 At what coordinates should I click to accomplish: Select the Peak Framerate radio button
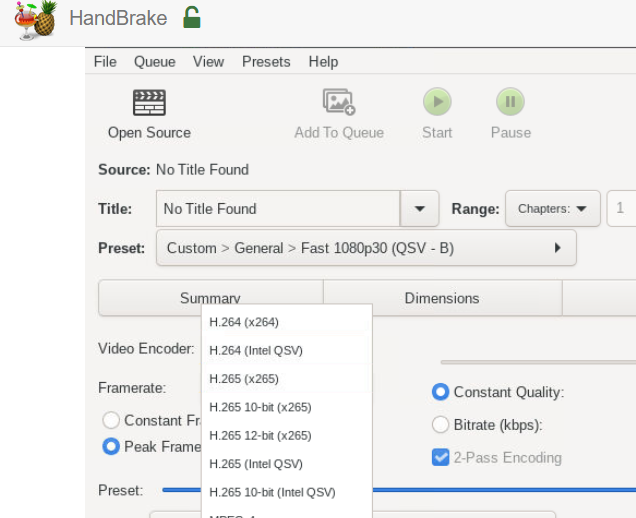click(111, 447)
